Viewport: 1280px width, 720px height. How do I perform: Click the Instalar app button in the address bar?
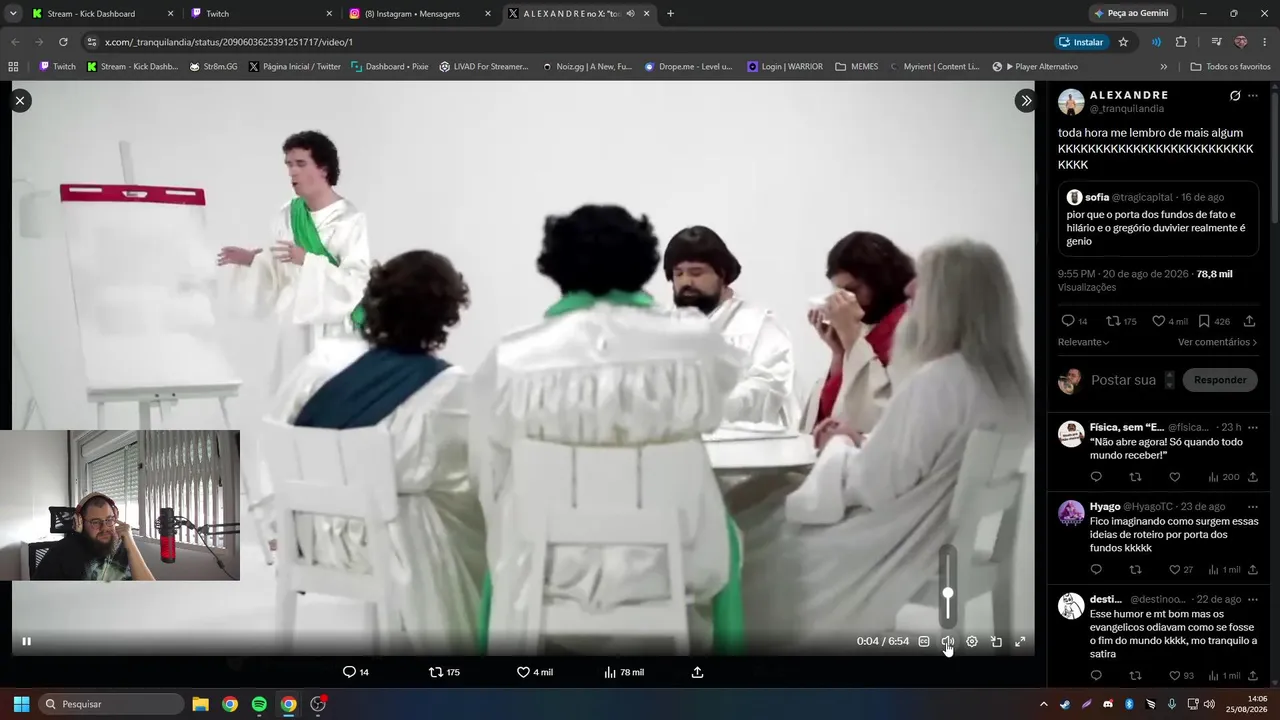1081,42
